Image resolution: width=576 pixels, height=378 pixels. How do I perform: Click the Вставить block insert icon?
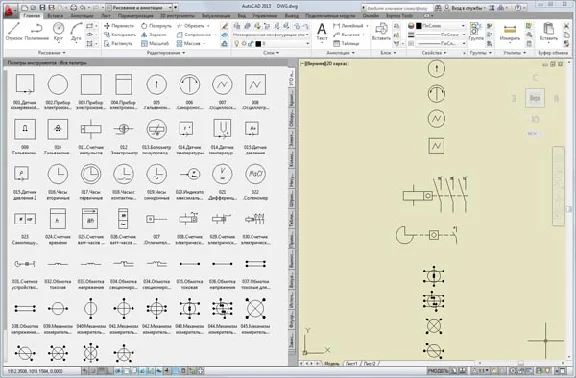(x=381, y=31)
